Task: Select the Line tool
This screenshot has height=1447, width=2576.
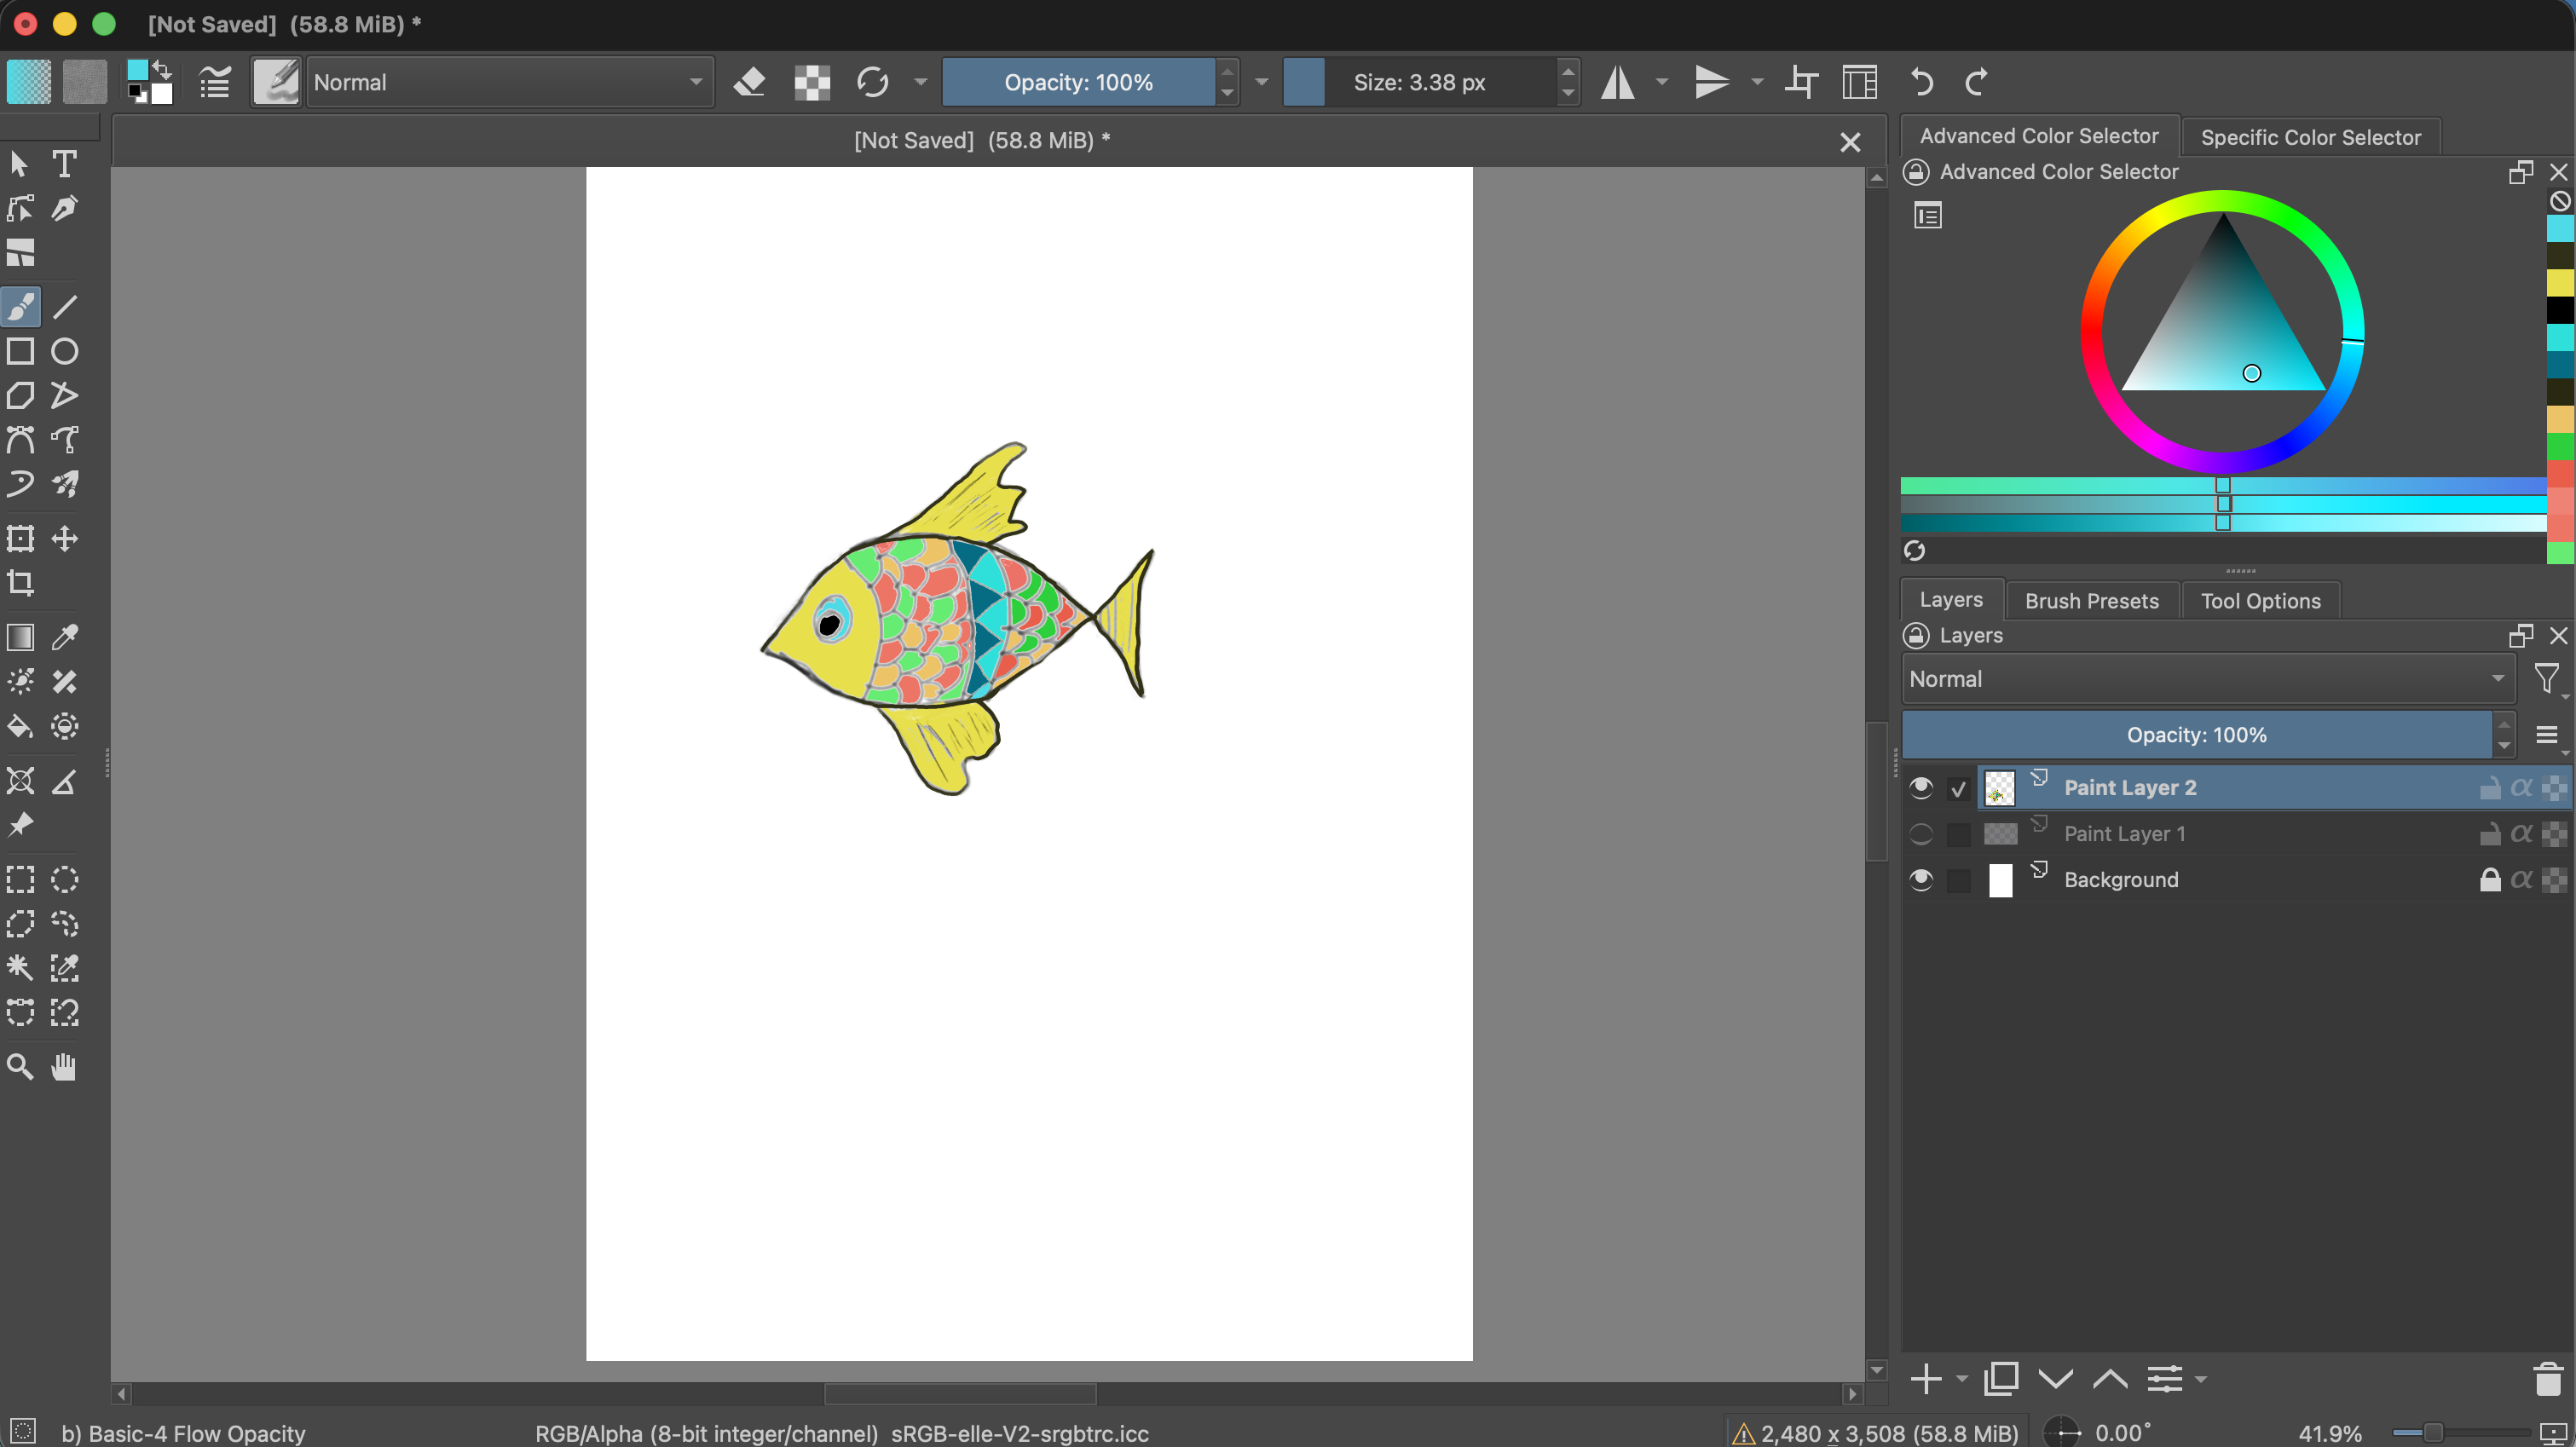Action: click(65, 307)
